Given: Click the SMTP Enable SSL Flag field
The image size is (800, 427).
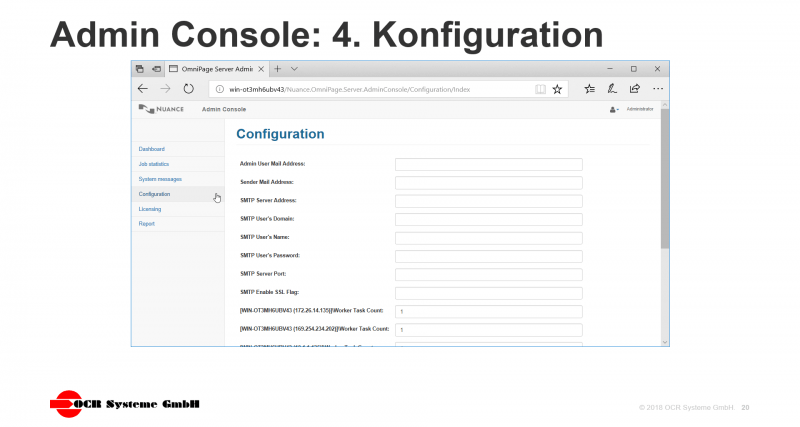Looking at the screenshot, I should click(x=489, y=293).
